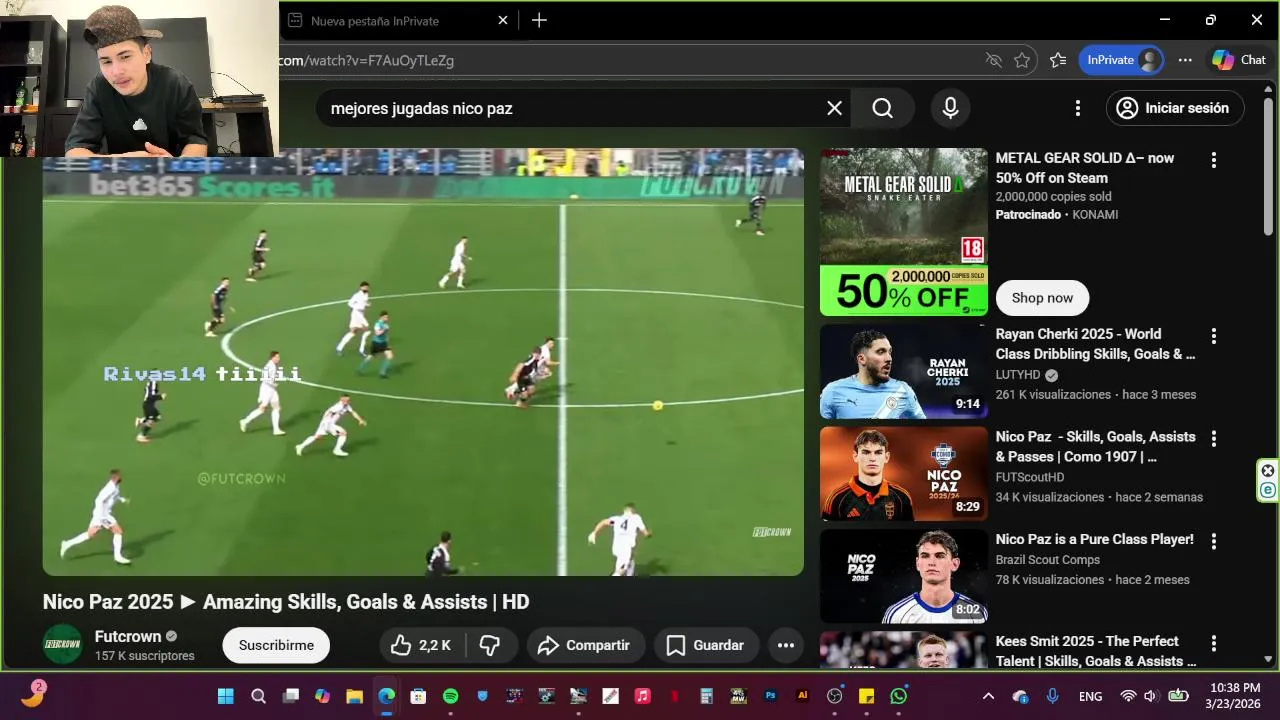Open options for FUTScoutHD Nico Paz video
This screenshot has height=720, width=1280.
click(1213, 439)
